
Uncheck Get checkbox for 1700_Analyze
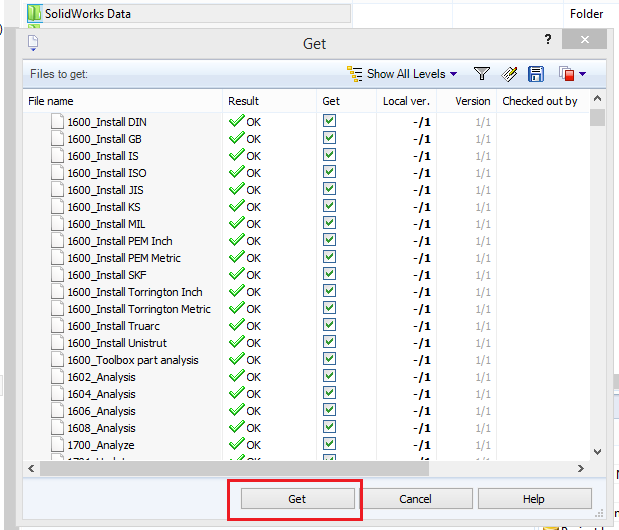coord(329,444)
